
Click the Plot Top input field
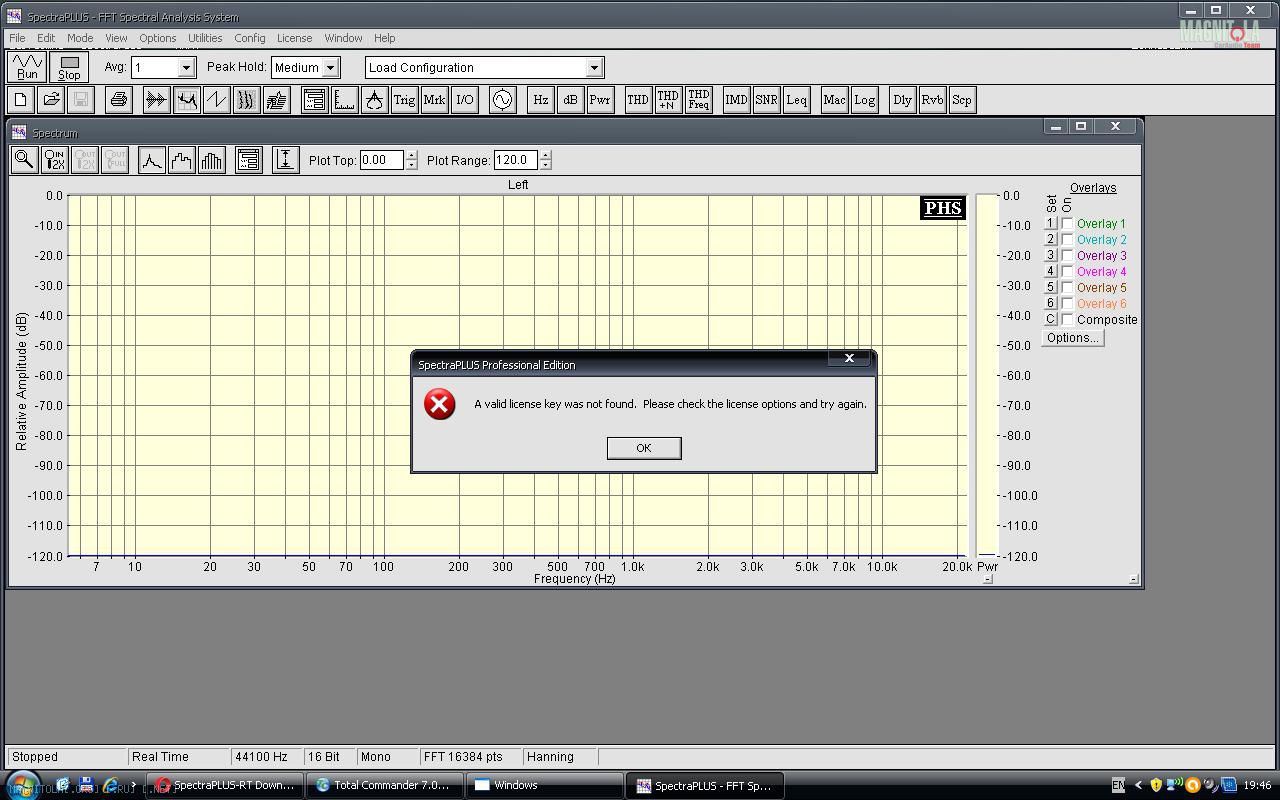tap(382, 160)
